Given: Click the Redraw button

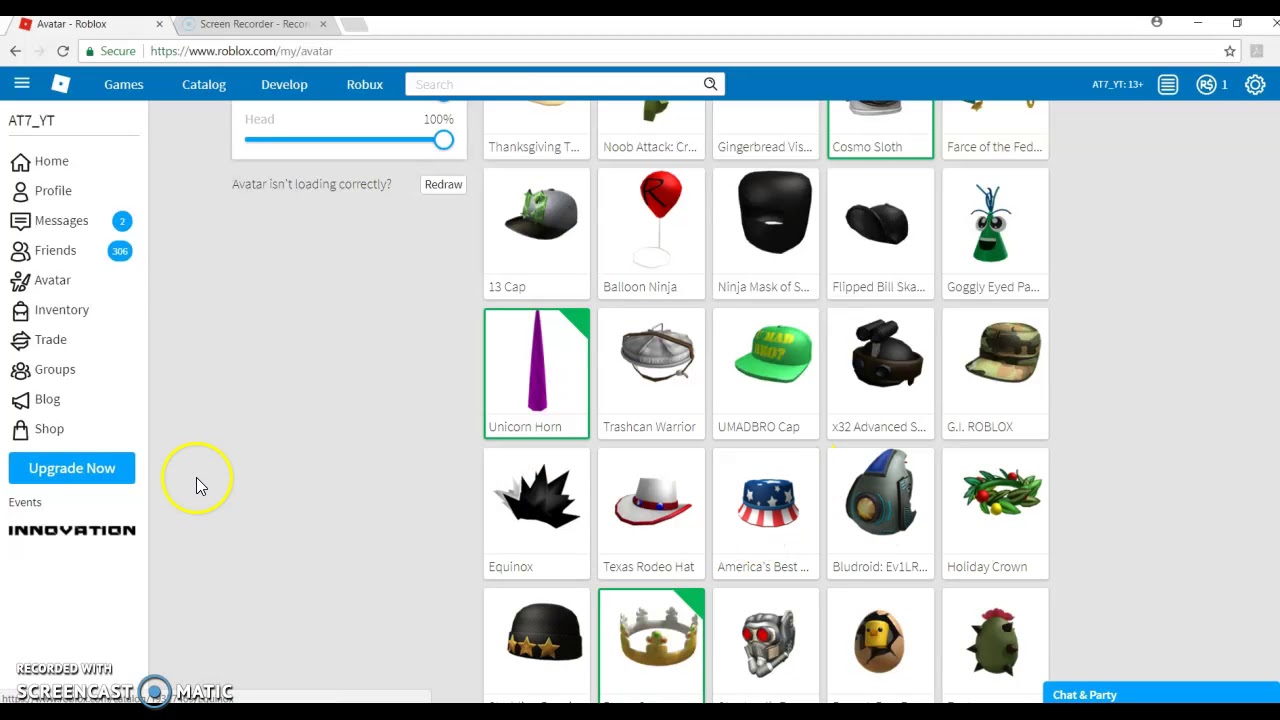Looking at the screenshot, I should (443, 184).
